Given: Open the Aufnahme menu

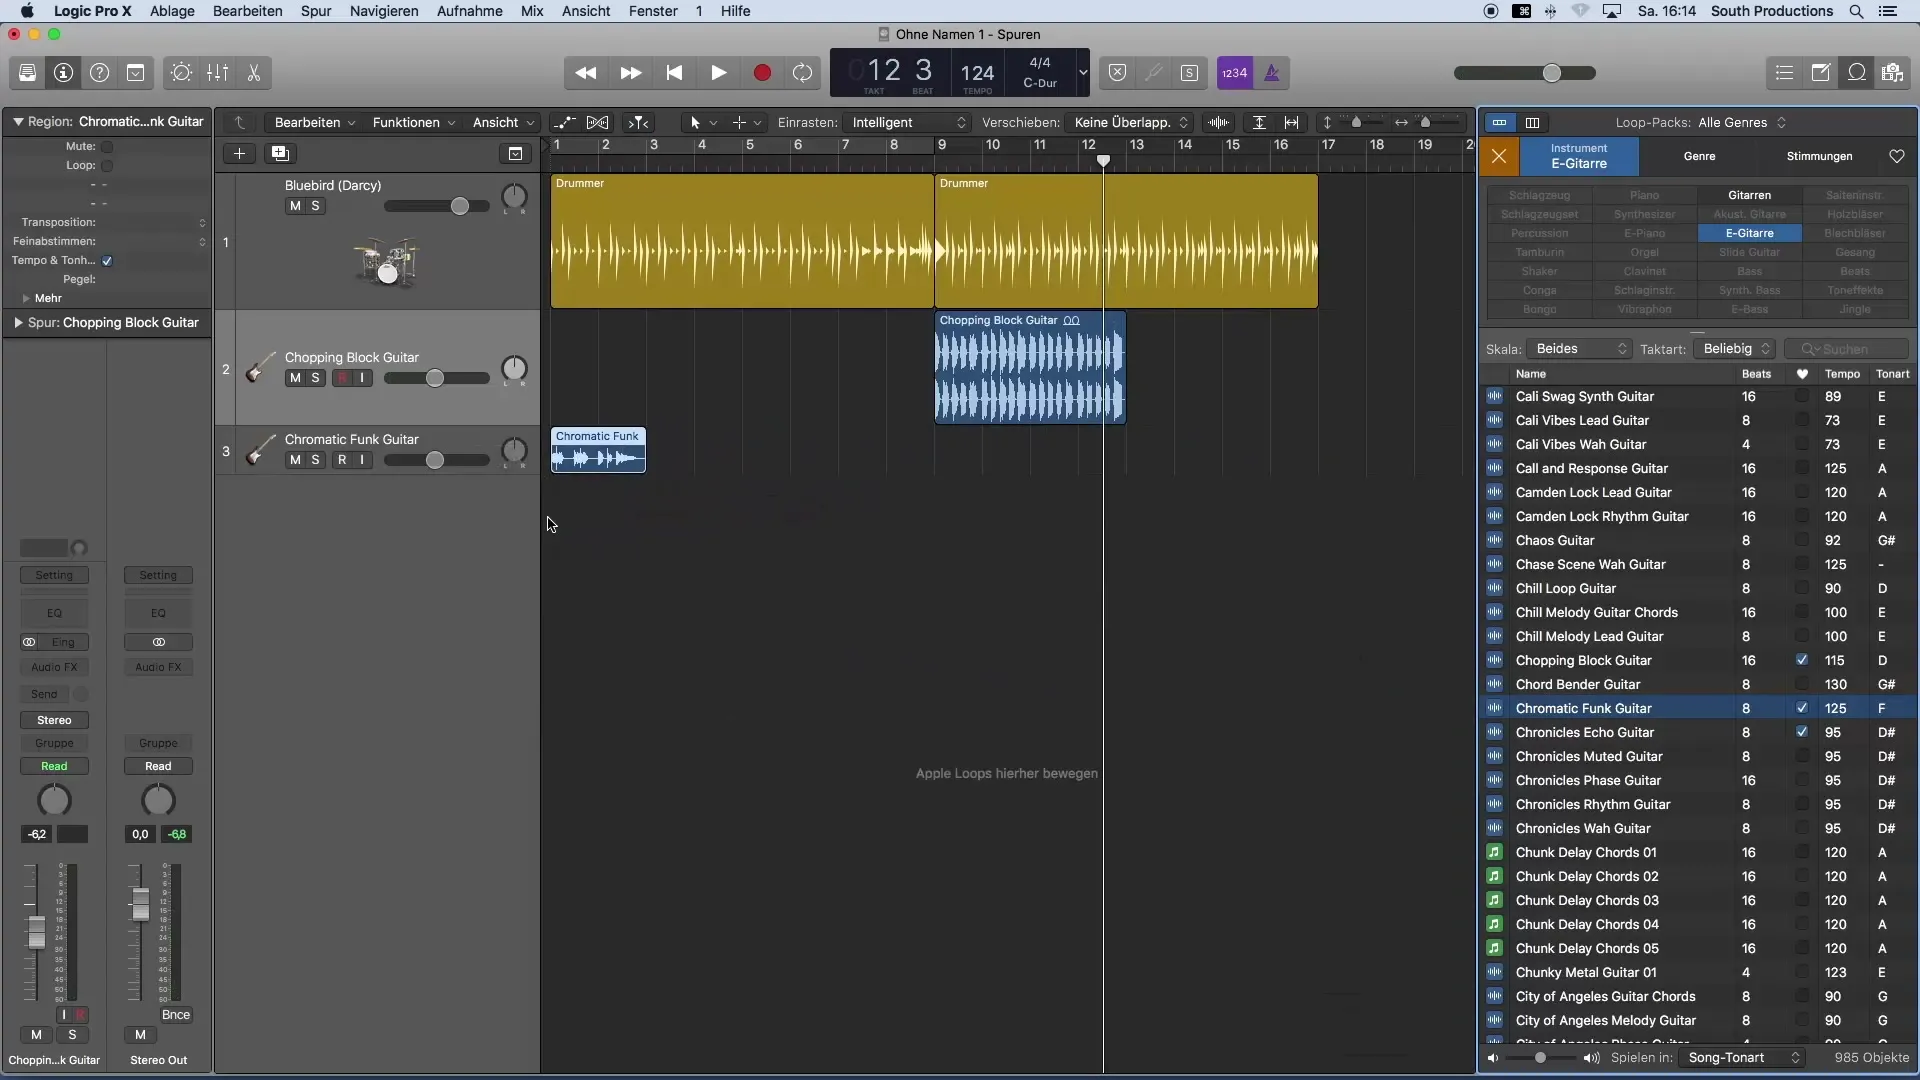Looking at the screenshot, I should click(470, 11).
